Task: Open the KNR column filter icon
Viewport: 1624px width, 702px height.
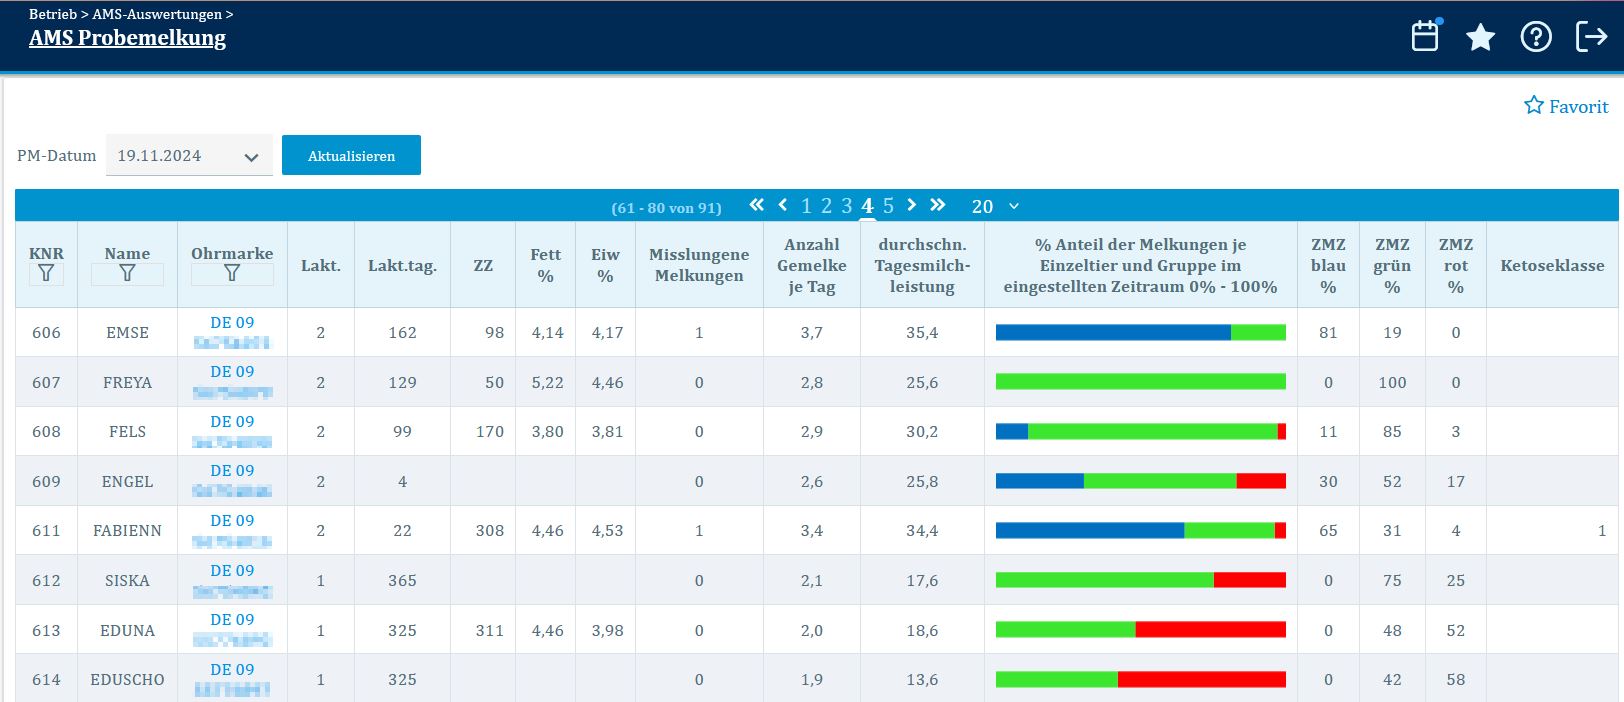Action: point(46,273)
